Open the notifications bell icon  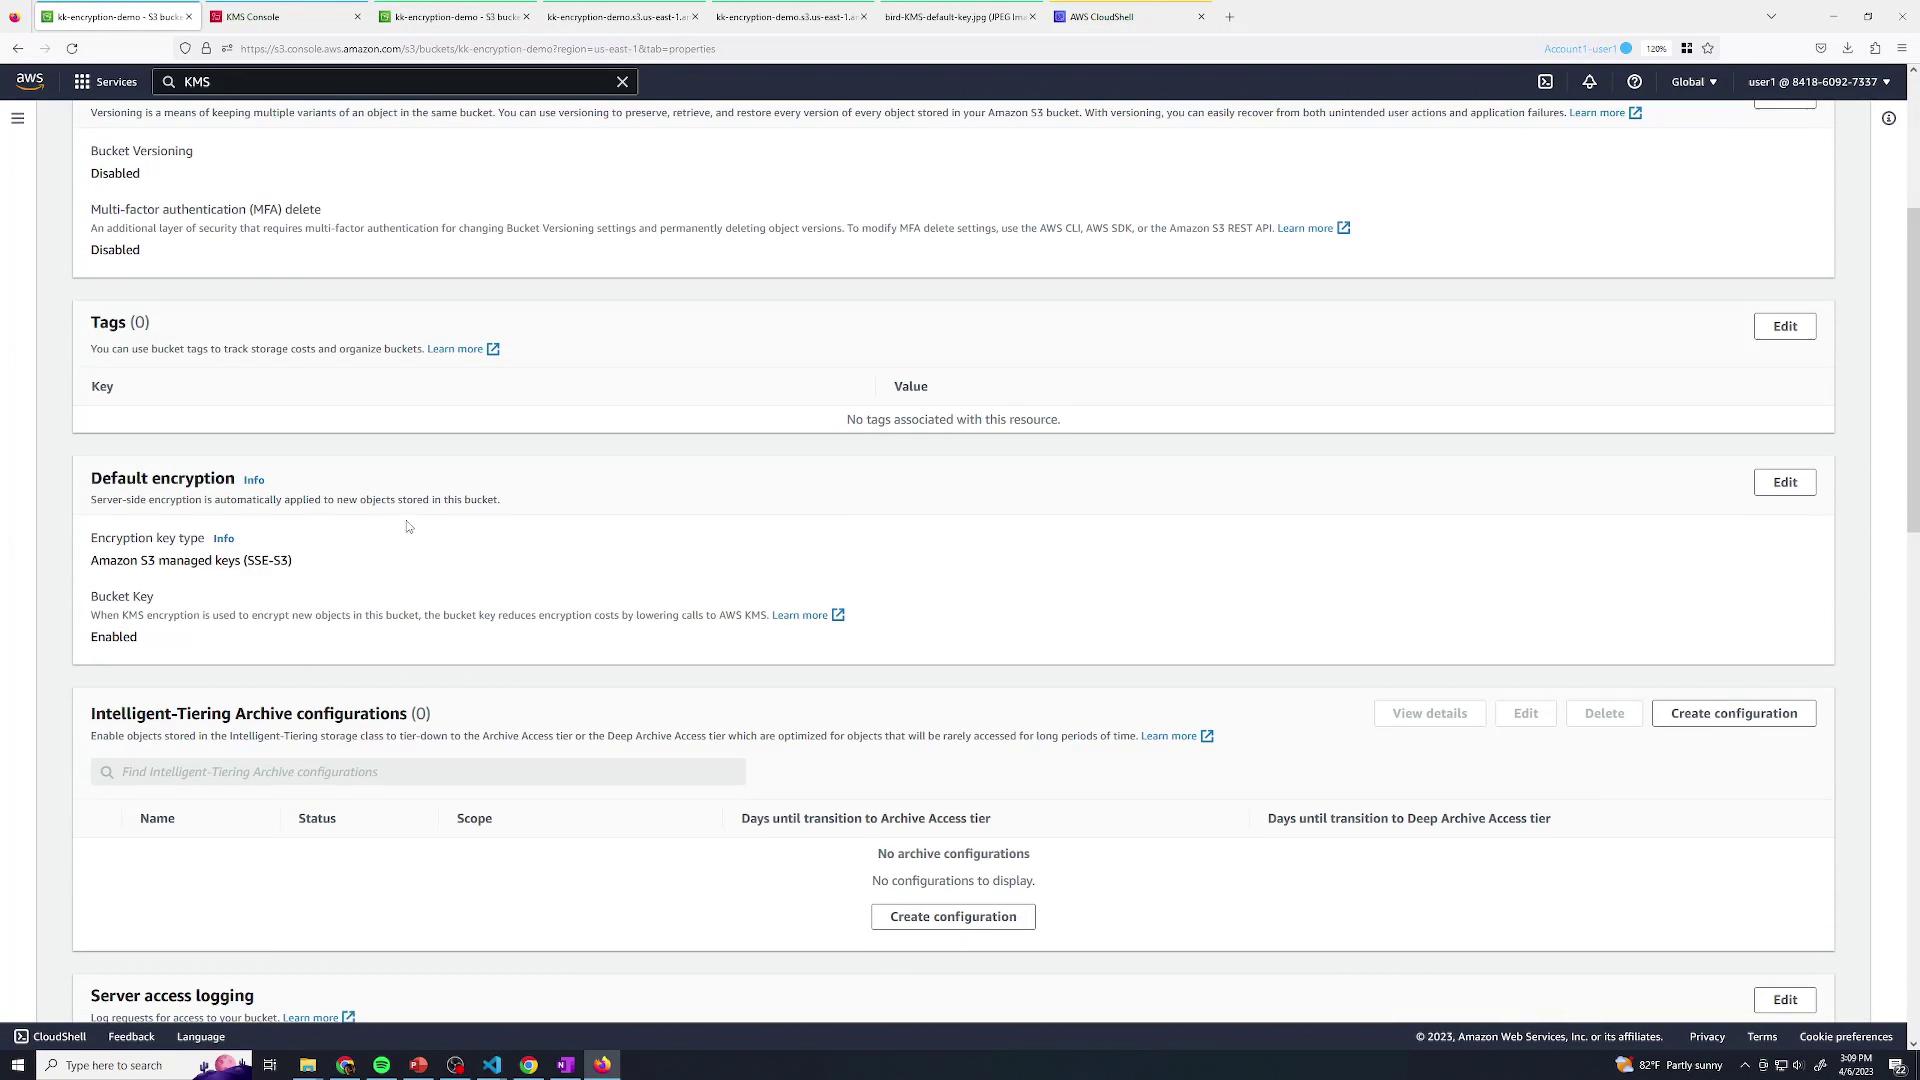1589,82
